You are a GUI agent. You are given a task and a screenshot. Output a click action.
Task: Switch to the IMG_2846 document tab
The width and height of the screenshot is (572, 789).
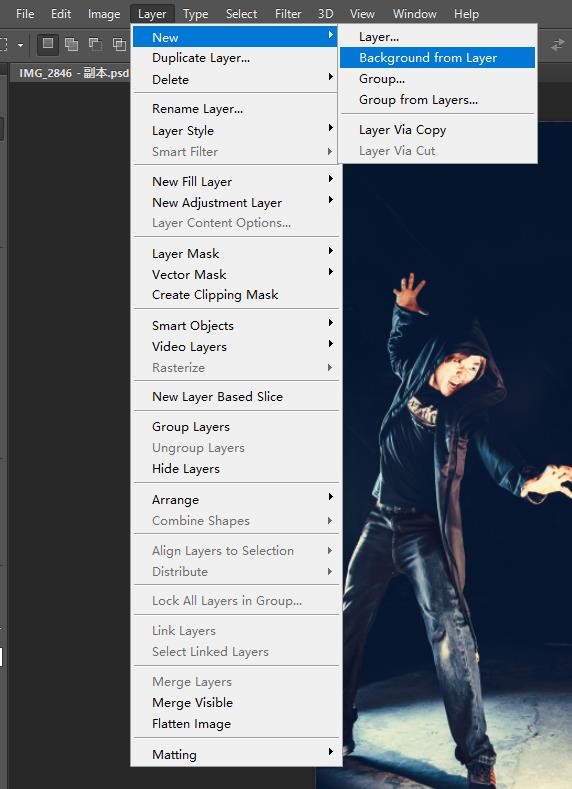tap(73, 73)
